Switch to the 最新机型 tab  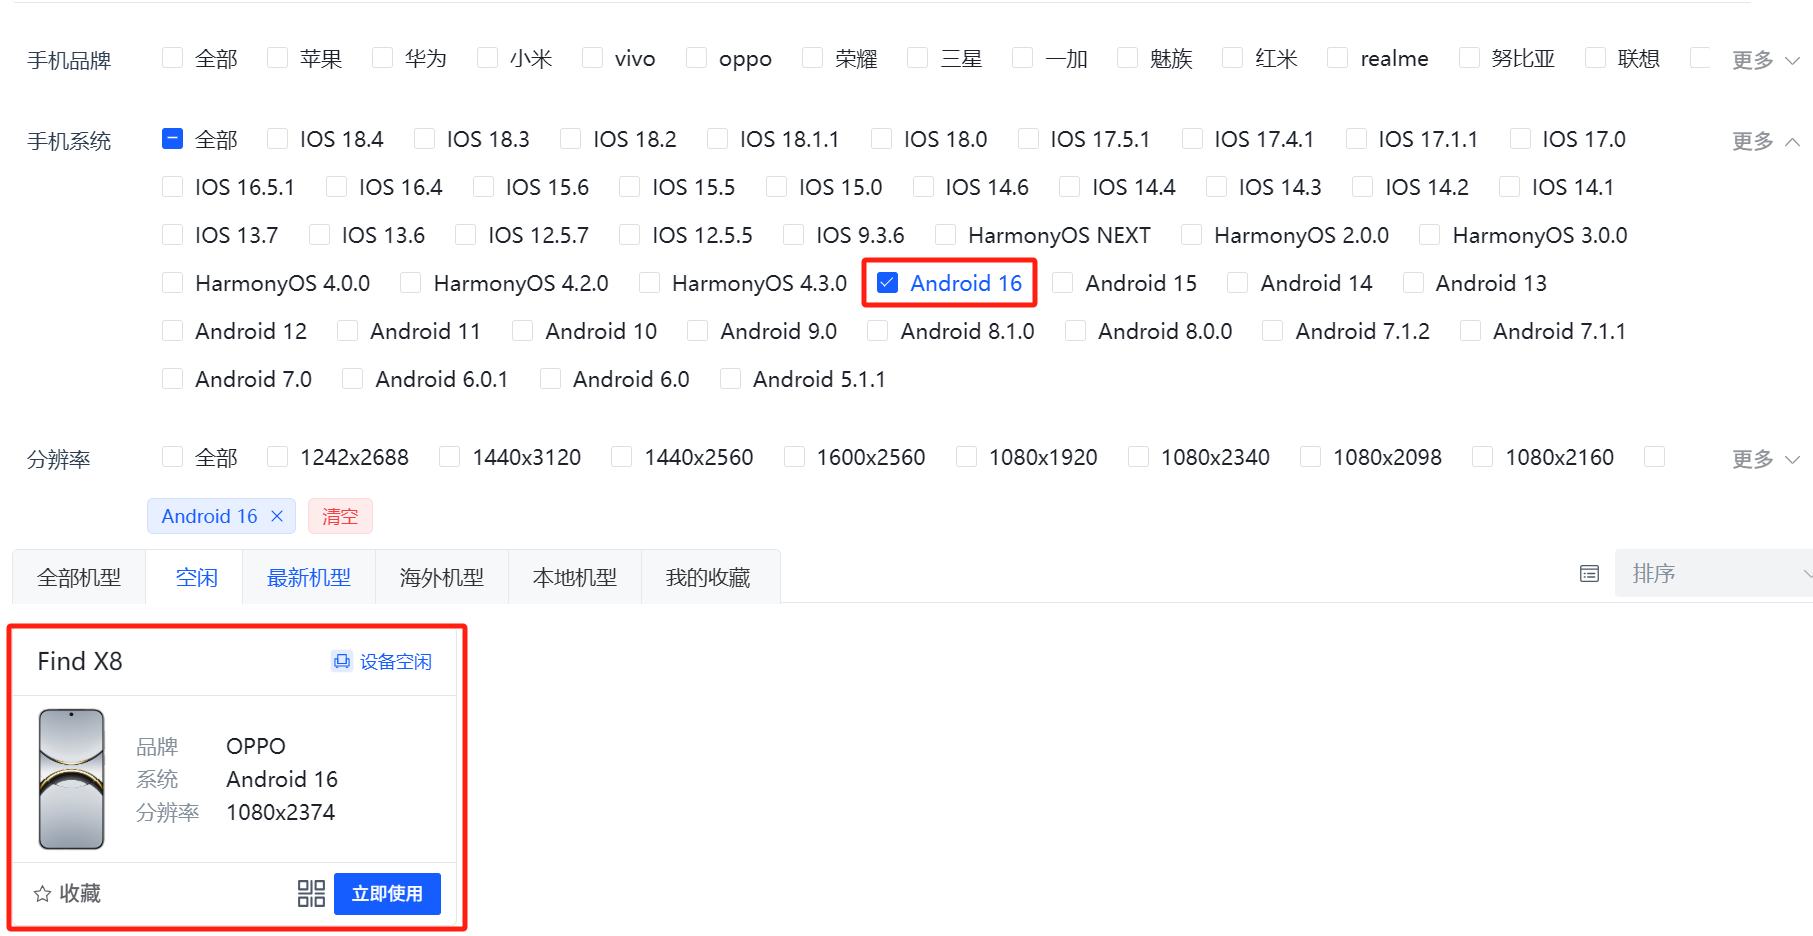pyautogui.click(x=309, y=577)
